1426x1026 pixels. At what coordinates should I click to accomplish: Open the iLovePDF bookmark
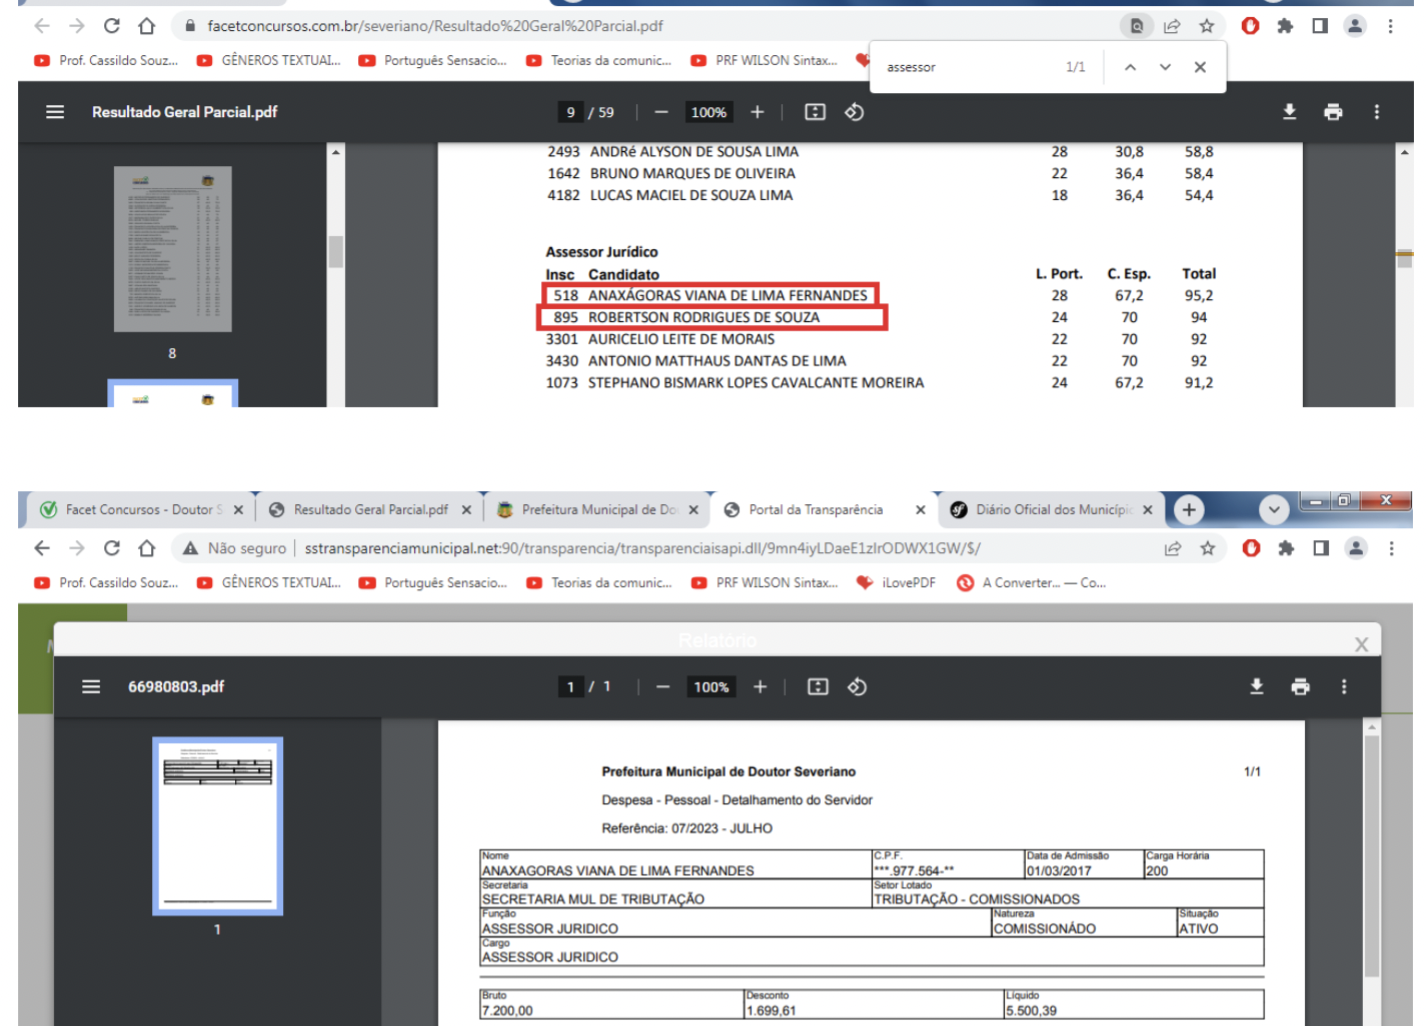pos(896,583)
